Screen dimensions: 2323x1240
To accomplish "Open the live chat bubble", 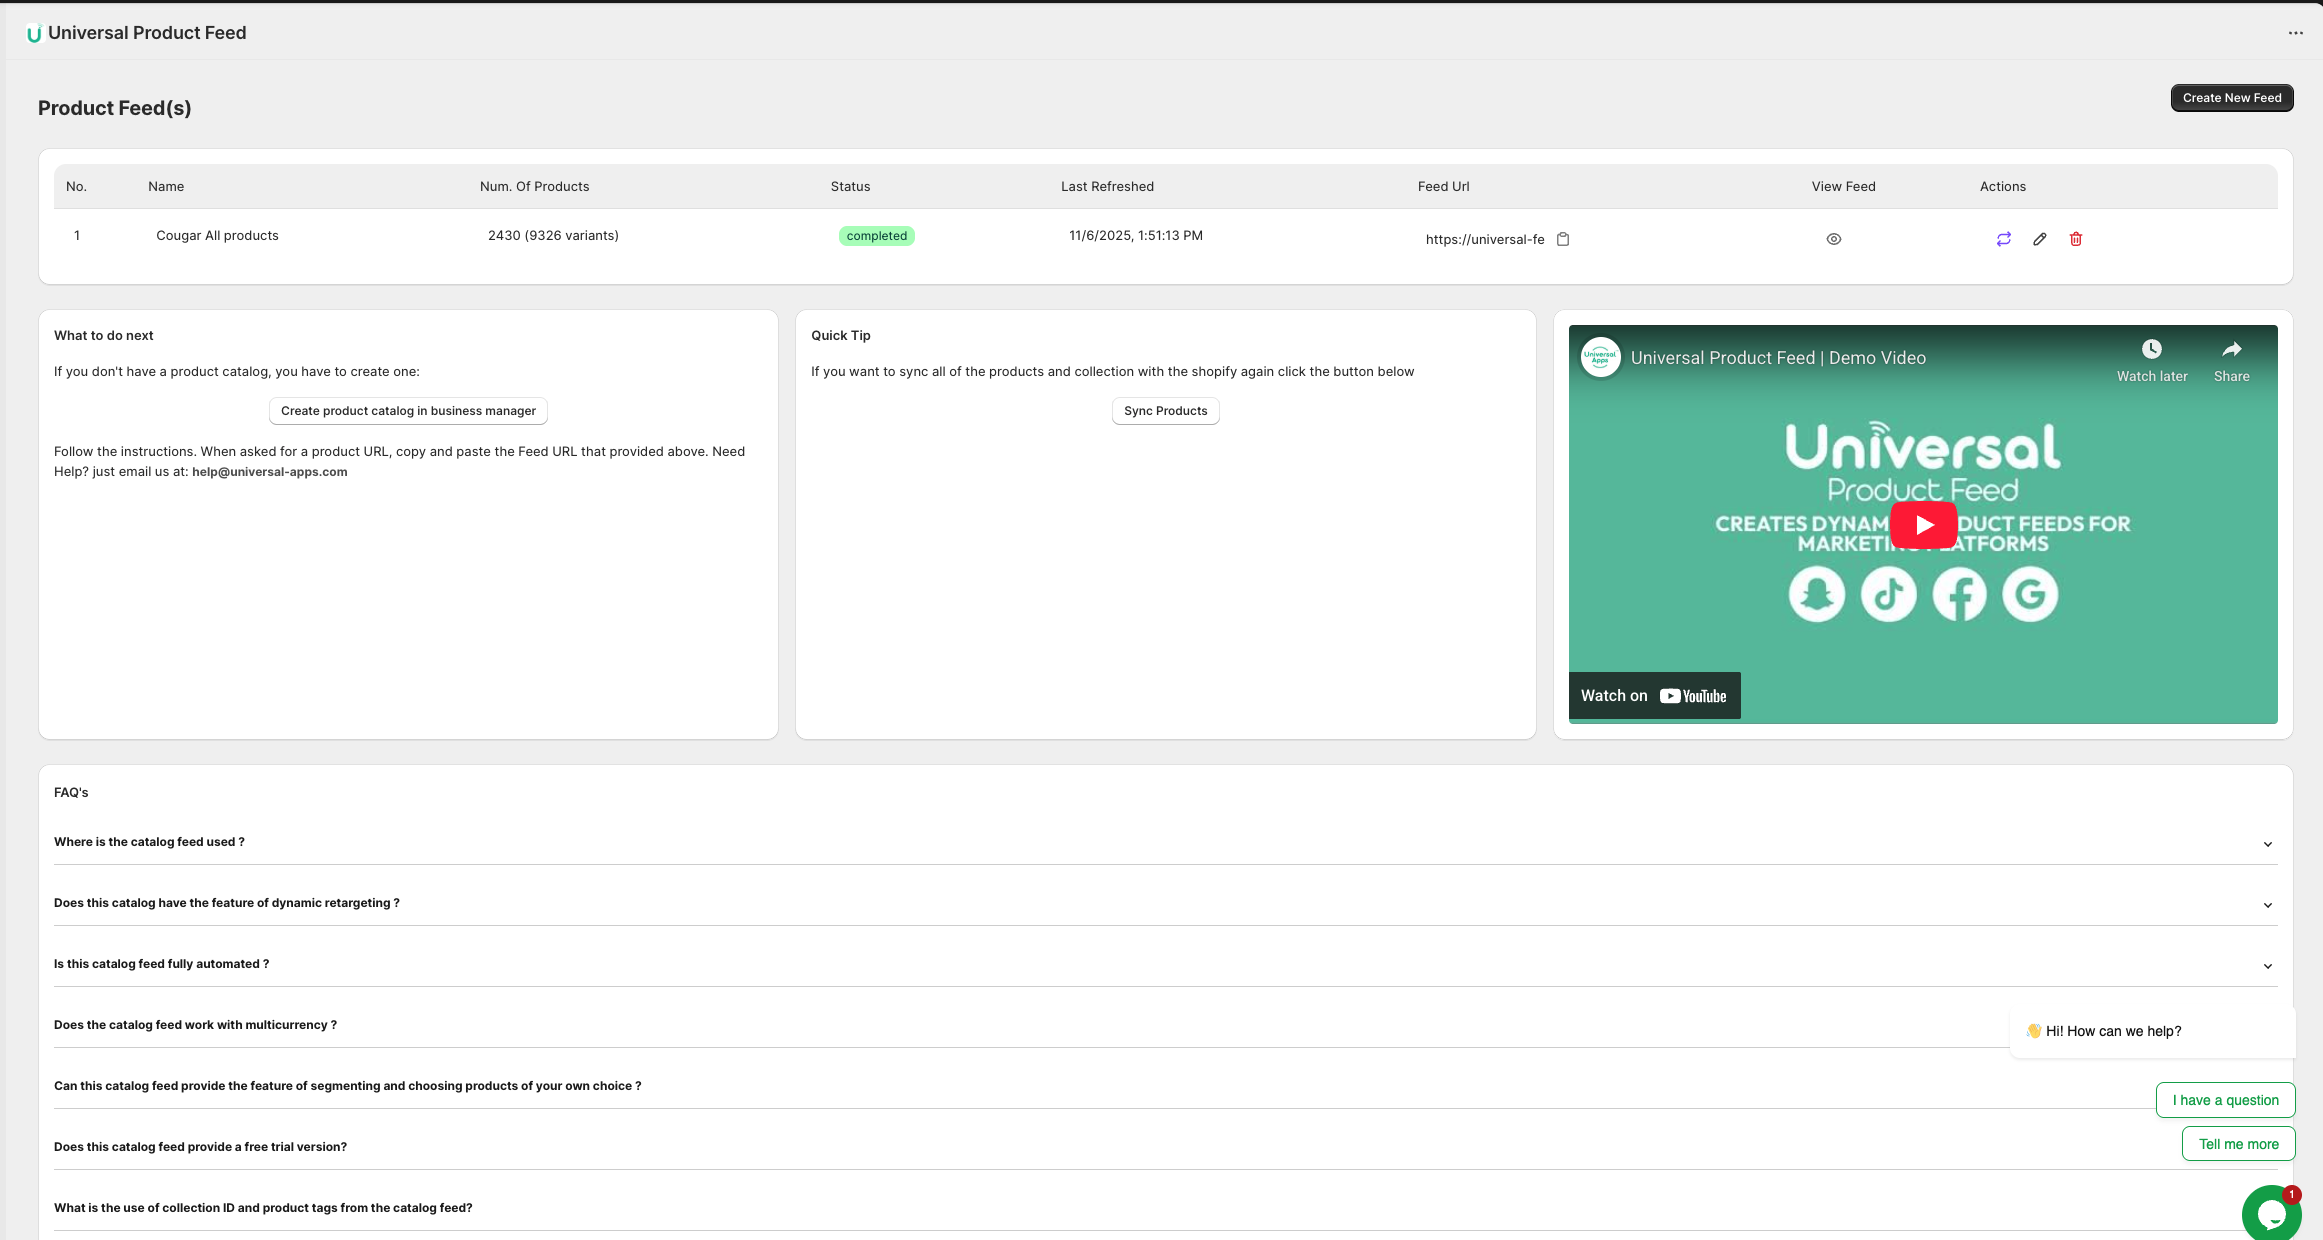I will coord(2271,1213).
